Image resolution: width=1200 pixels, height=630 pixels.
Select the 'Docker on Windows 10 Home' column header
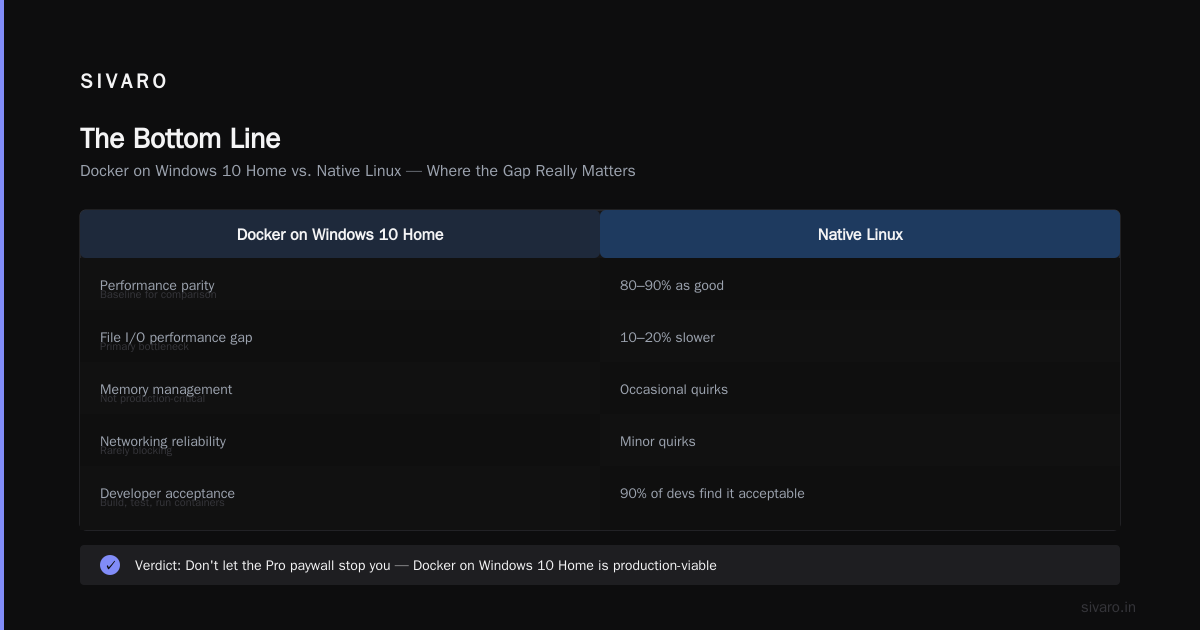point(340,234)
